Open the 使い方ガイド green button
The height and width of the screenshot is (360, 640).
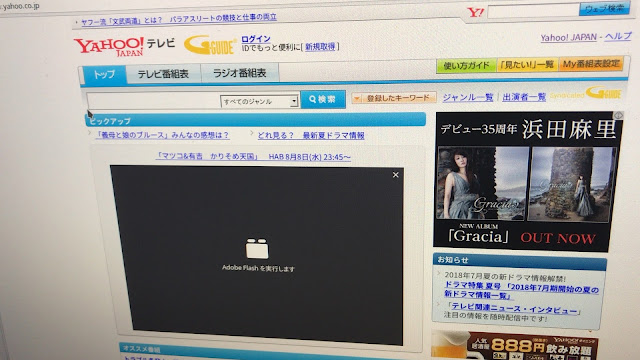pos(466,65)
